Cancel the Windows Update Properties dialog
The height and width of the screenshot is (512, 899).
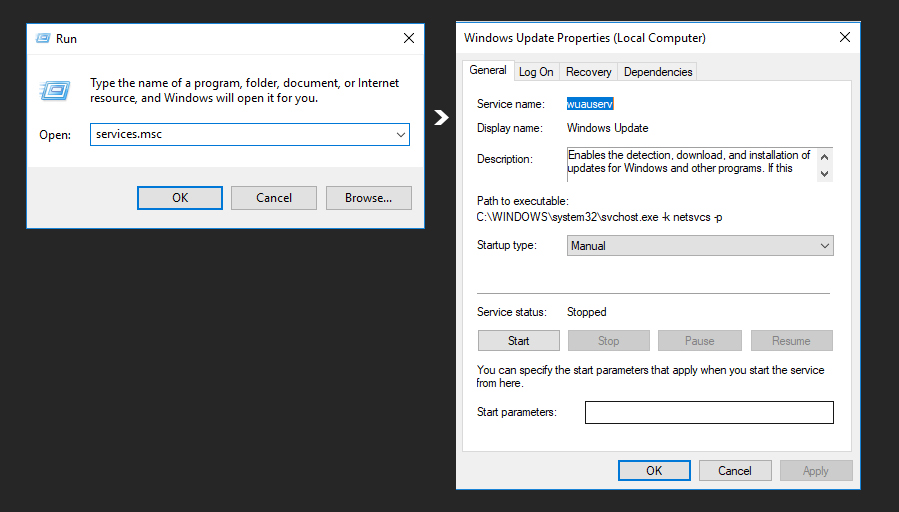click(735, 471)
